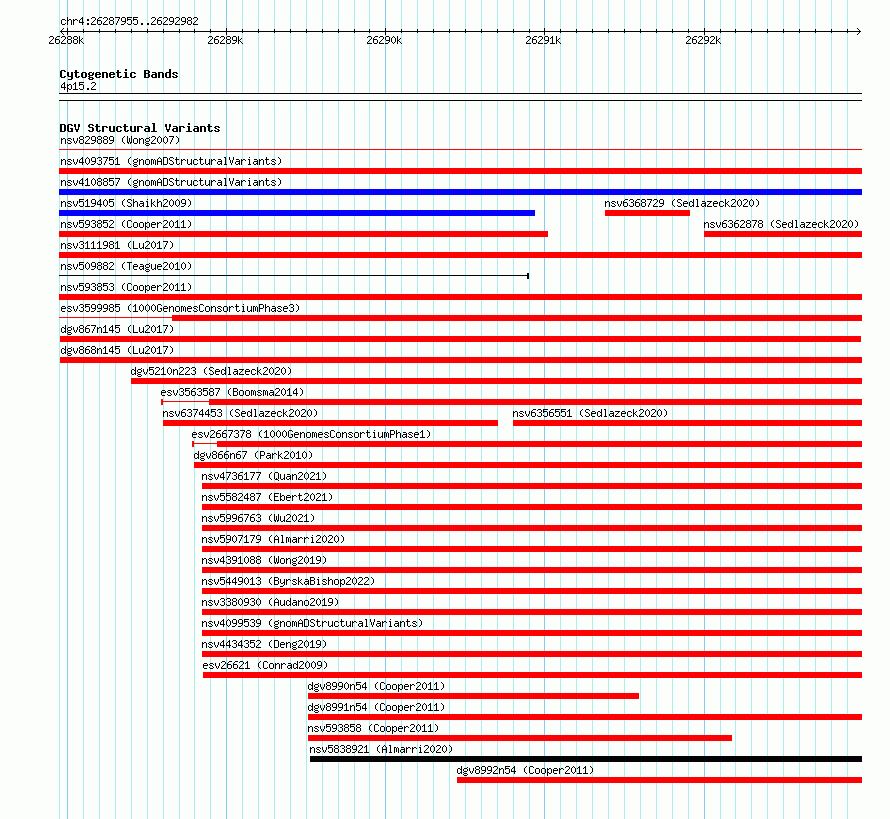Viewport: 890px width, 819px height.
Task: Click dgv867n145 (Lu2017) label
Action: click(117, 329)
